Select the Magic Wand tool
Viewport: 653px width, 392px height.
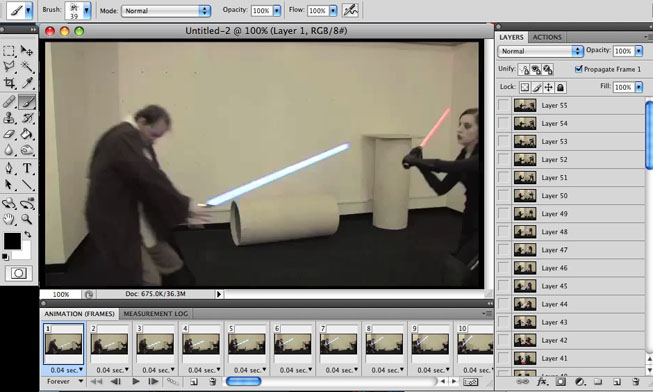click(27, 67)
